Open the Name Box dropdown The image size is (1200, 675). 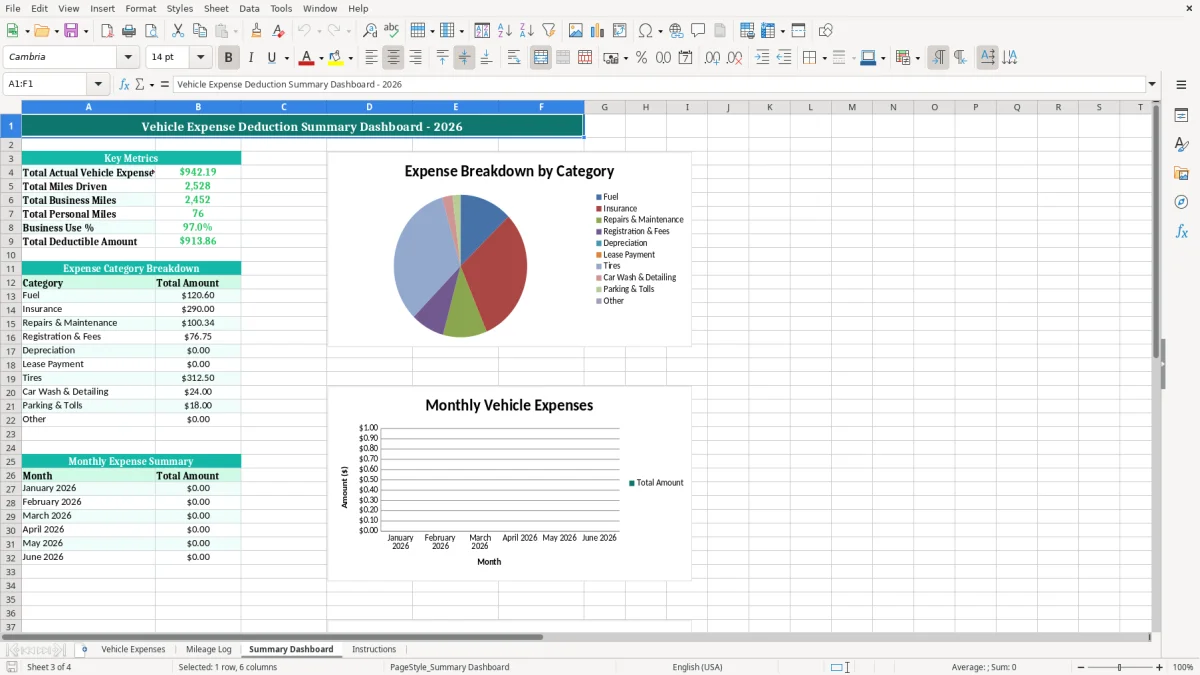(x=98, y=85)
